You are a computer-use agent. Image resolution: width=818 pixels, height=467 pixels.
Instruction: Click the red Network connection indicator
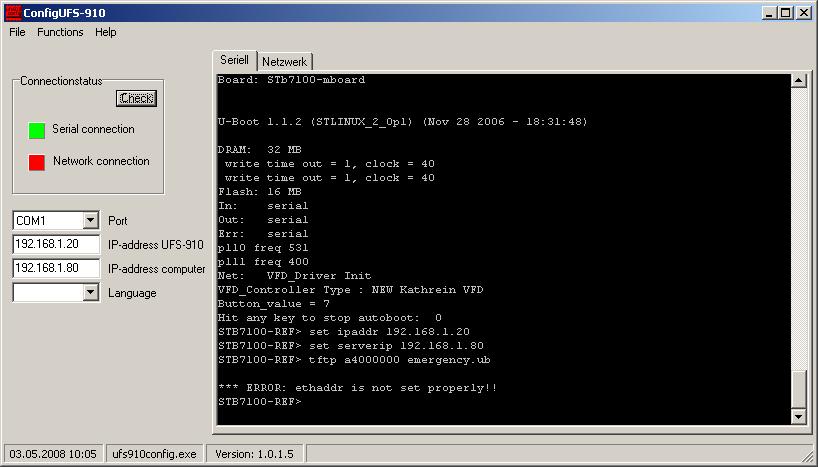(37, 162)
